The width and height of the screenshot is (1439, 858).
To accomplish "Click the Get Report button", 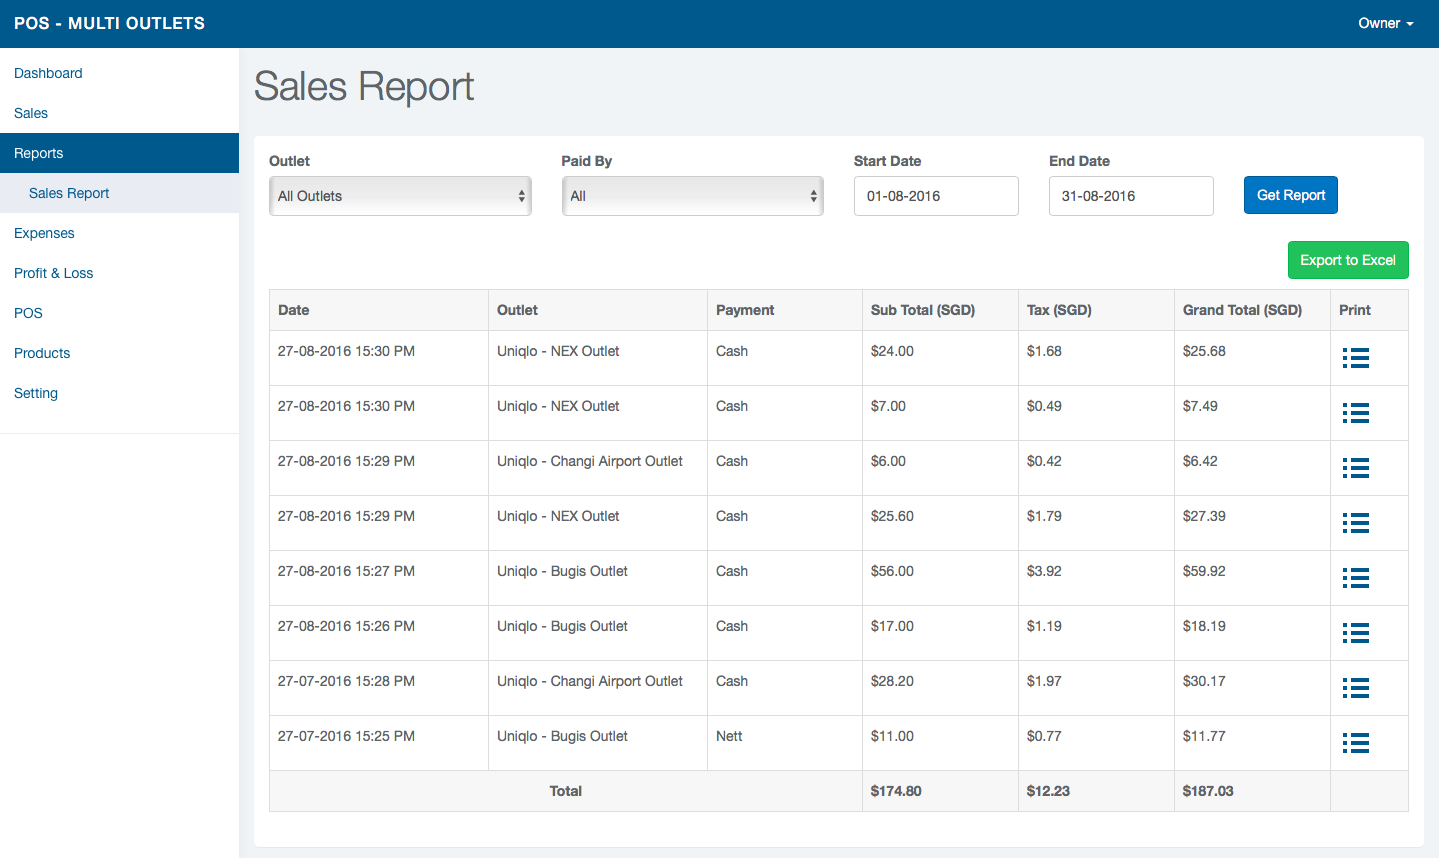I will pyautogui.click(x=1290, y=195).
